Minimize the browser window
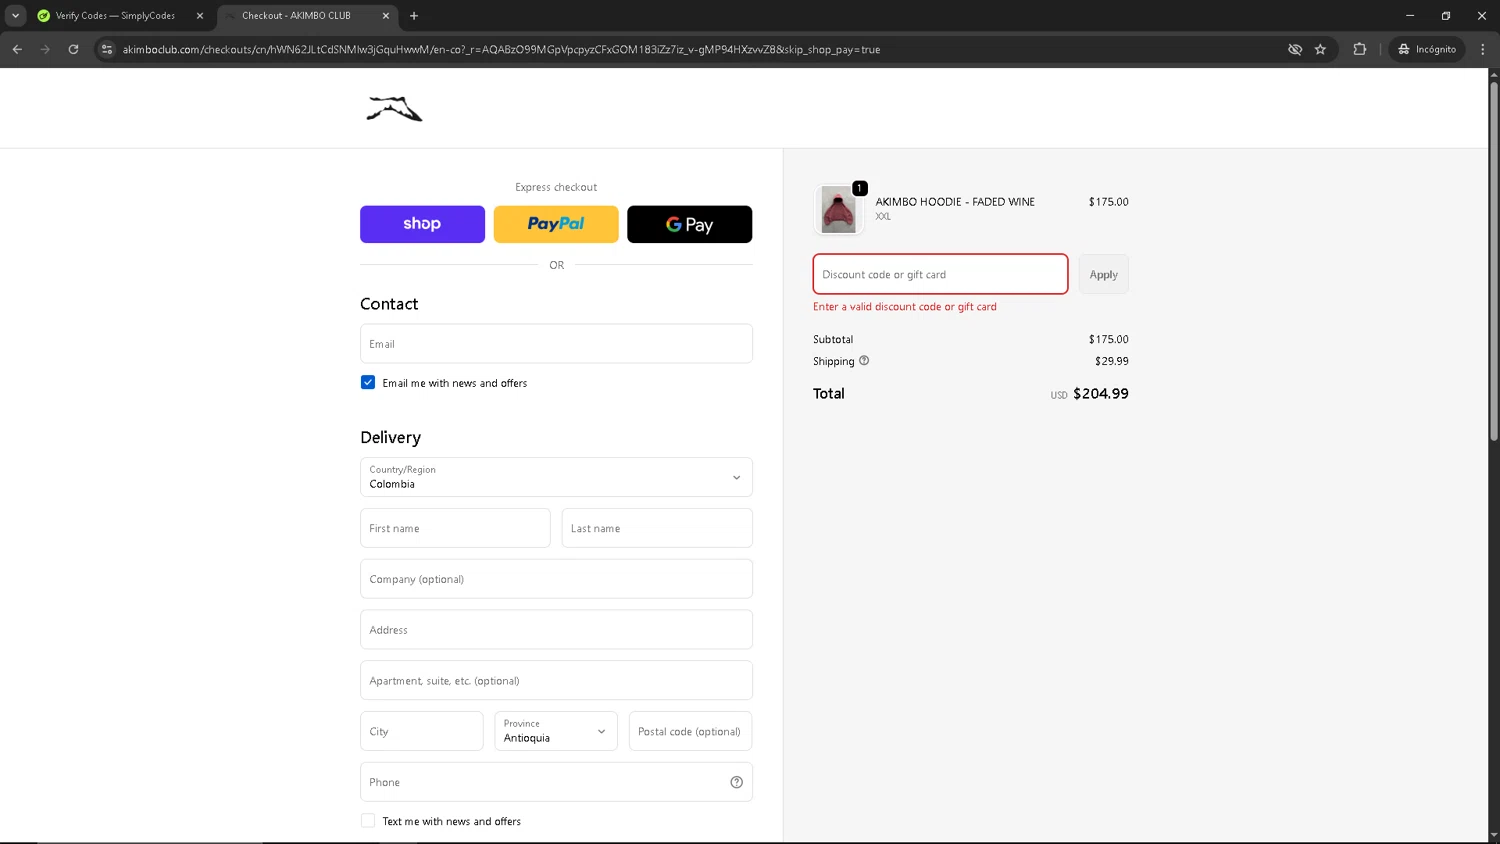 point(1410,16)
